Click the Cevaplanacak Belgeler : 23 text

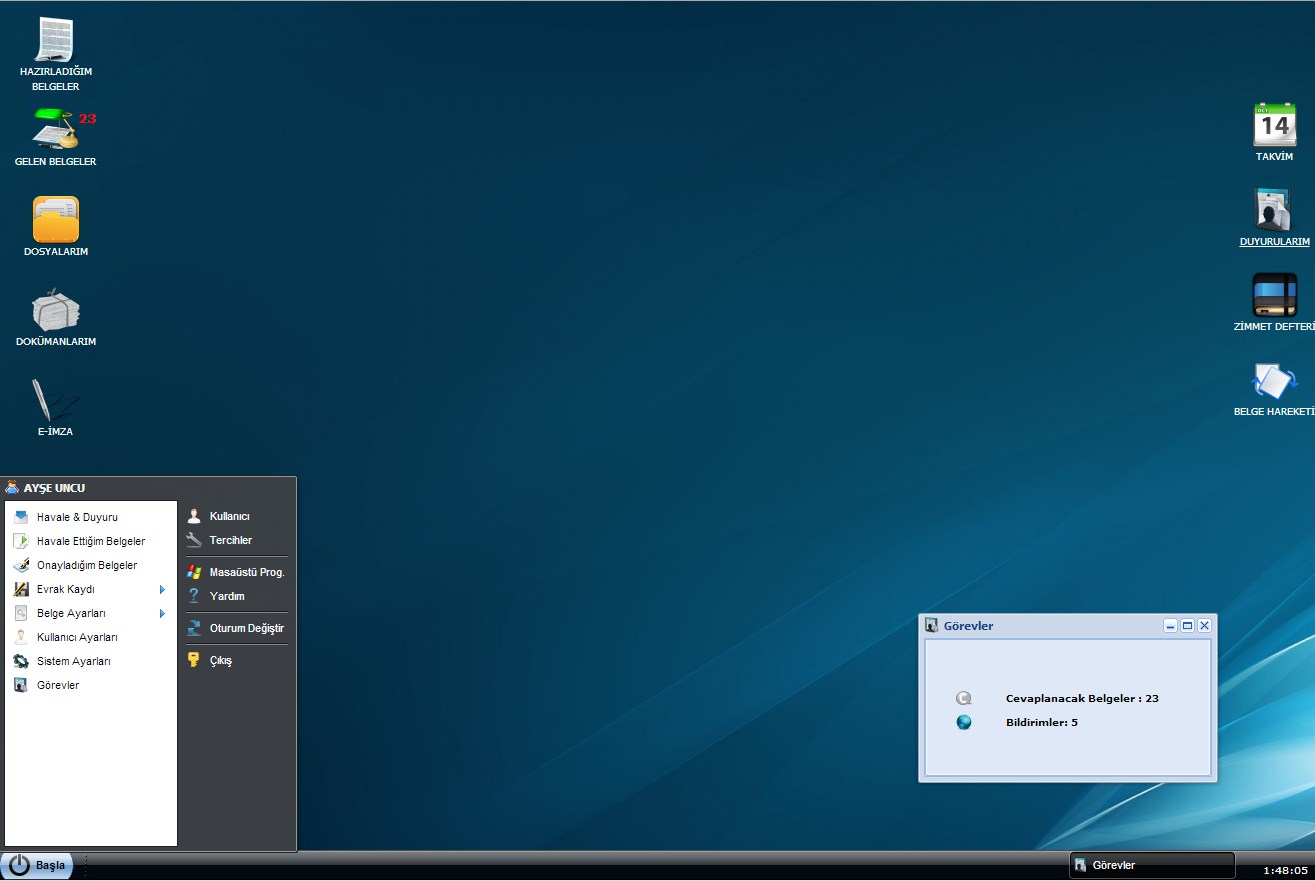pyautogui.click(x=1082, y=698)
